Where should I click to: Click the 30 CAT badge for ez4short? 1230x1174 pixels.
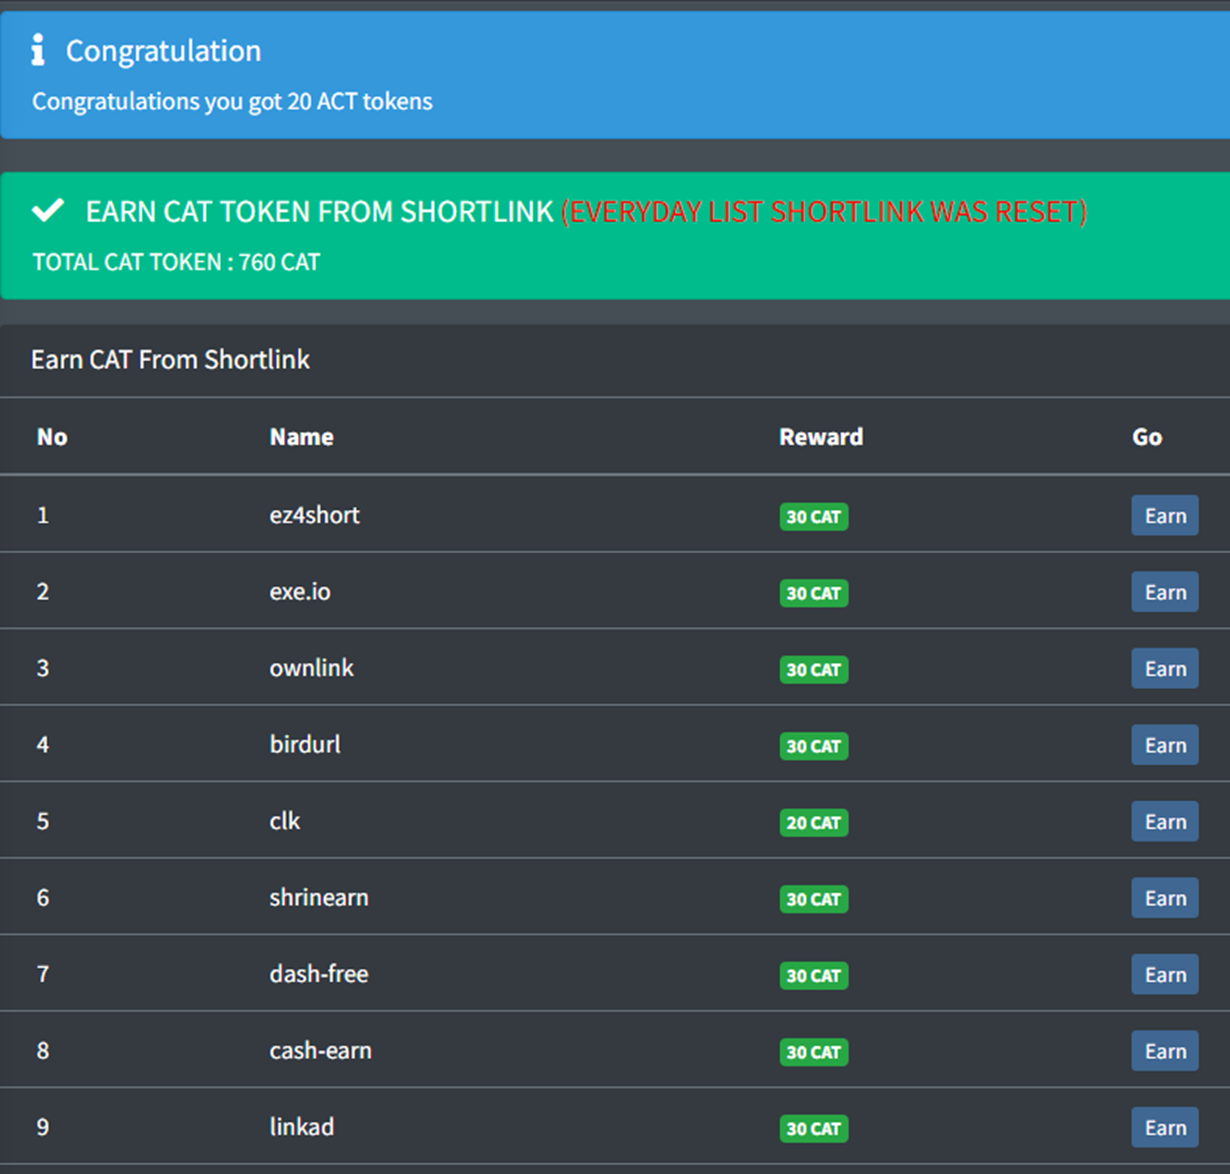(x=814, y=517)
